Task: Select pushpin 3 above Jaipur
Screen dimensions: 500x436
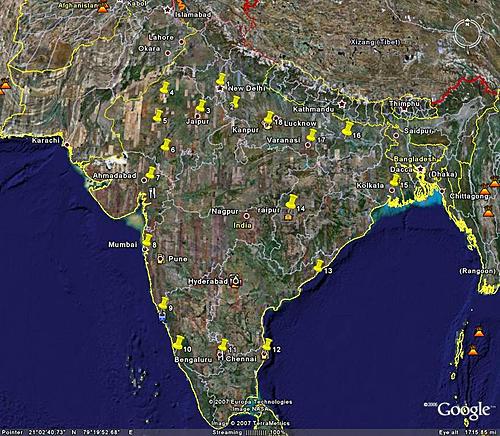Action: [x=200, y=105]
